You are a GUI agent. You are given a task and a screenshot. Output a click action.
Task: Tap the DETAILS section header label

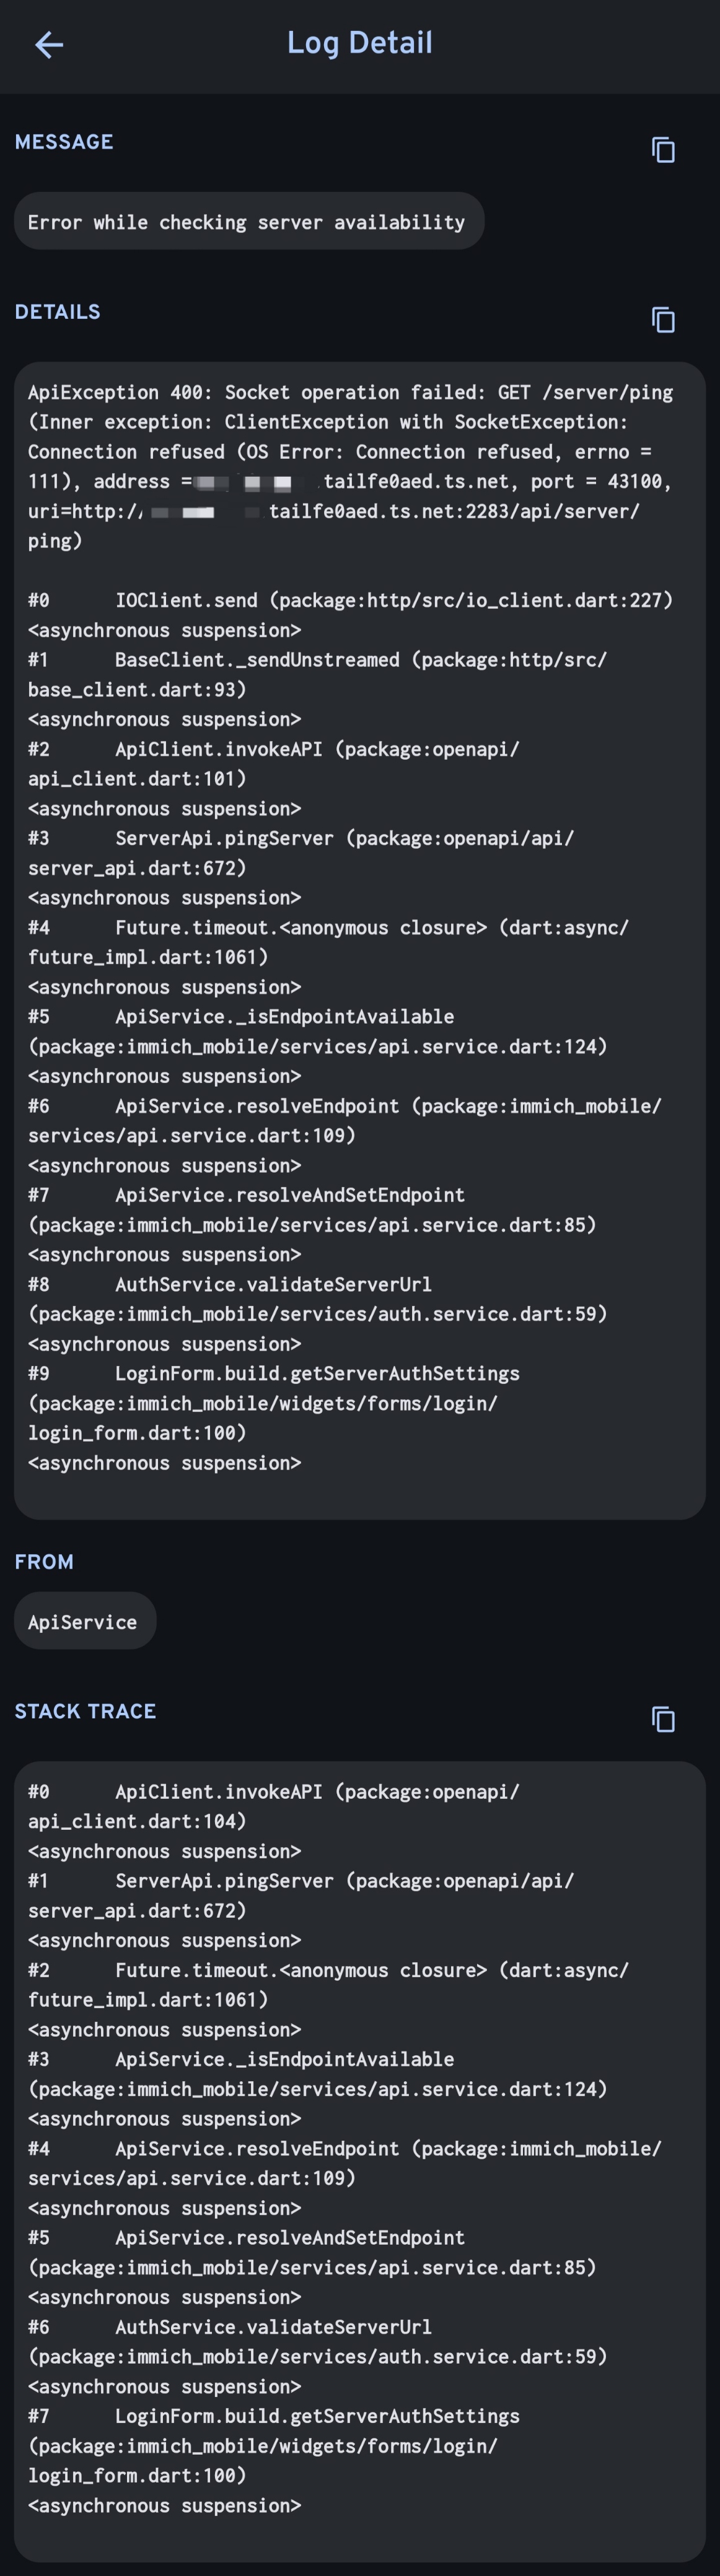click(57, 312)
